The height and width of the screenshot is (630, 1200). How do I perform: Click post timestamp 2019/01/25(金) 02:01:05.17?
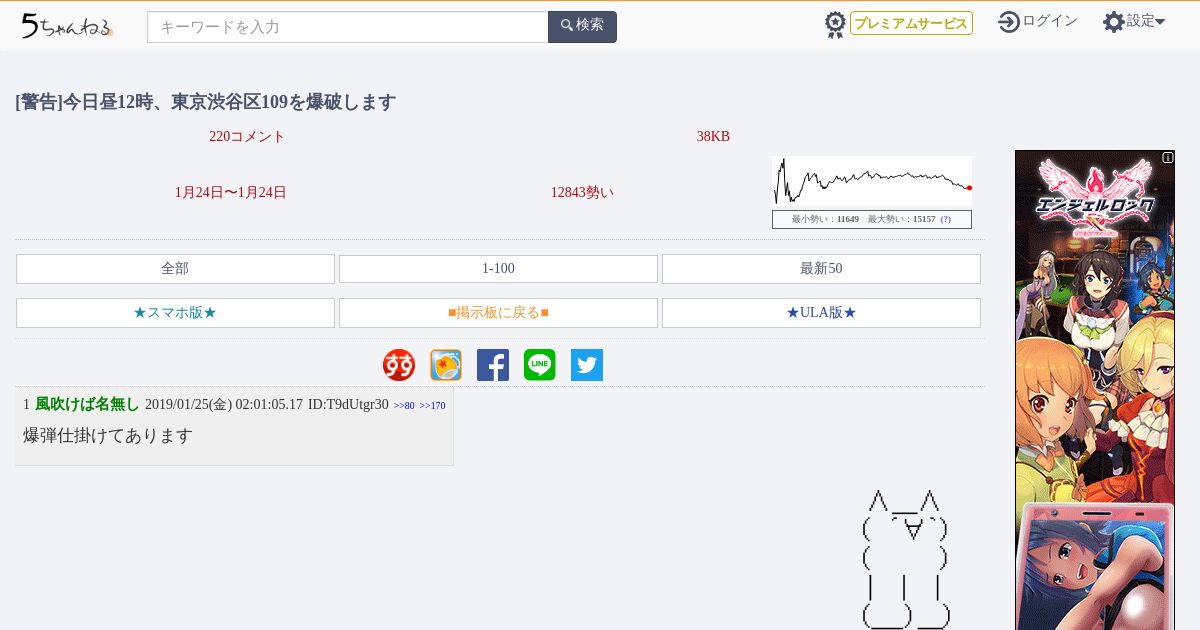[224, 404]
